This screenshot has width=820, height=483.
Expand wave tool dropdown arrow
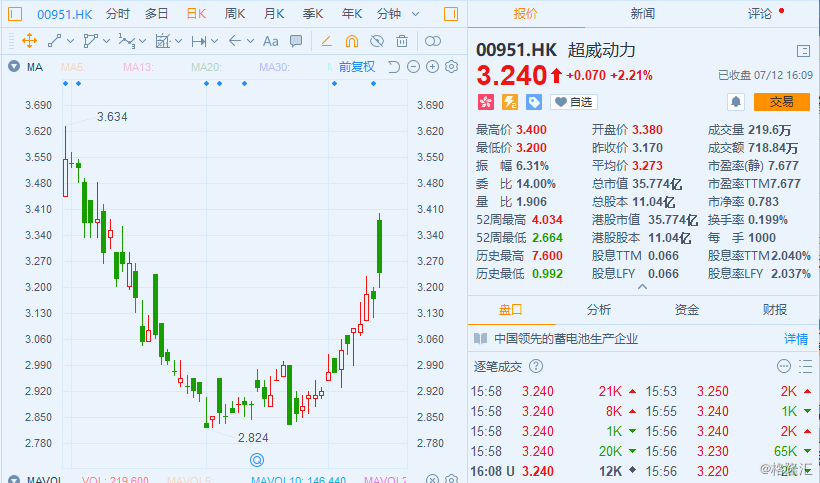[x=143, y=41]
